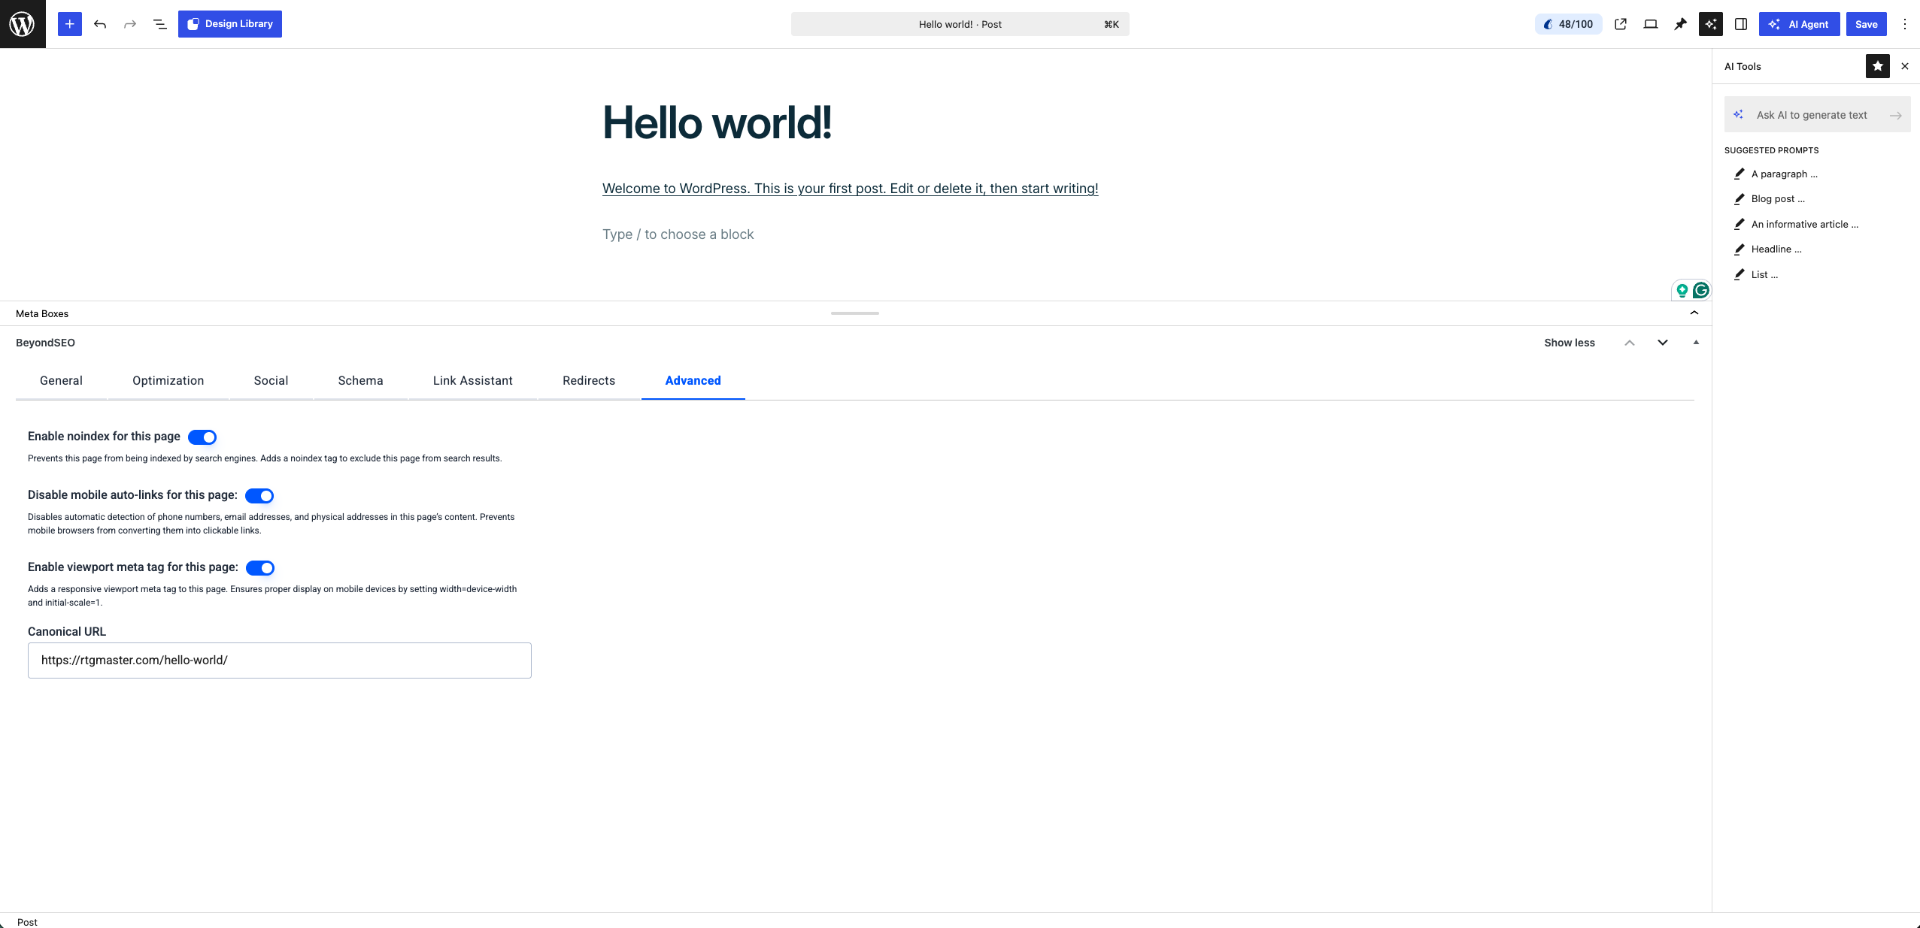Viewport: 1920px width, 928px height.
Task: Click the Hello world! post title
Action: [x=717, y=123]
